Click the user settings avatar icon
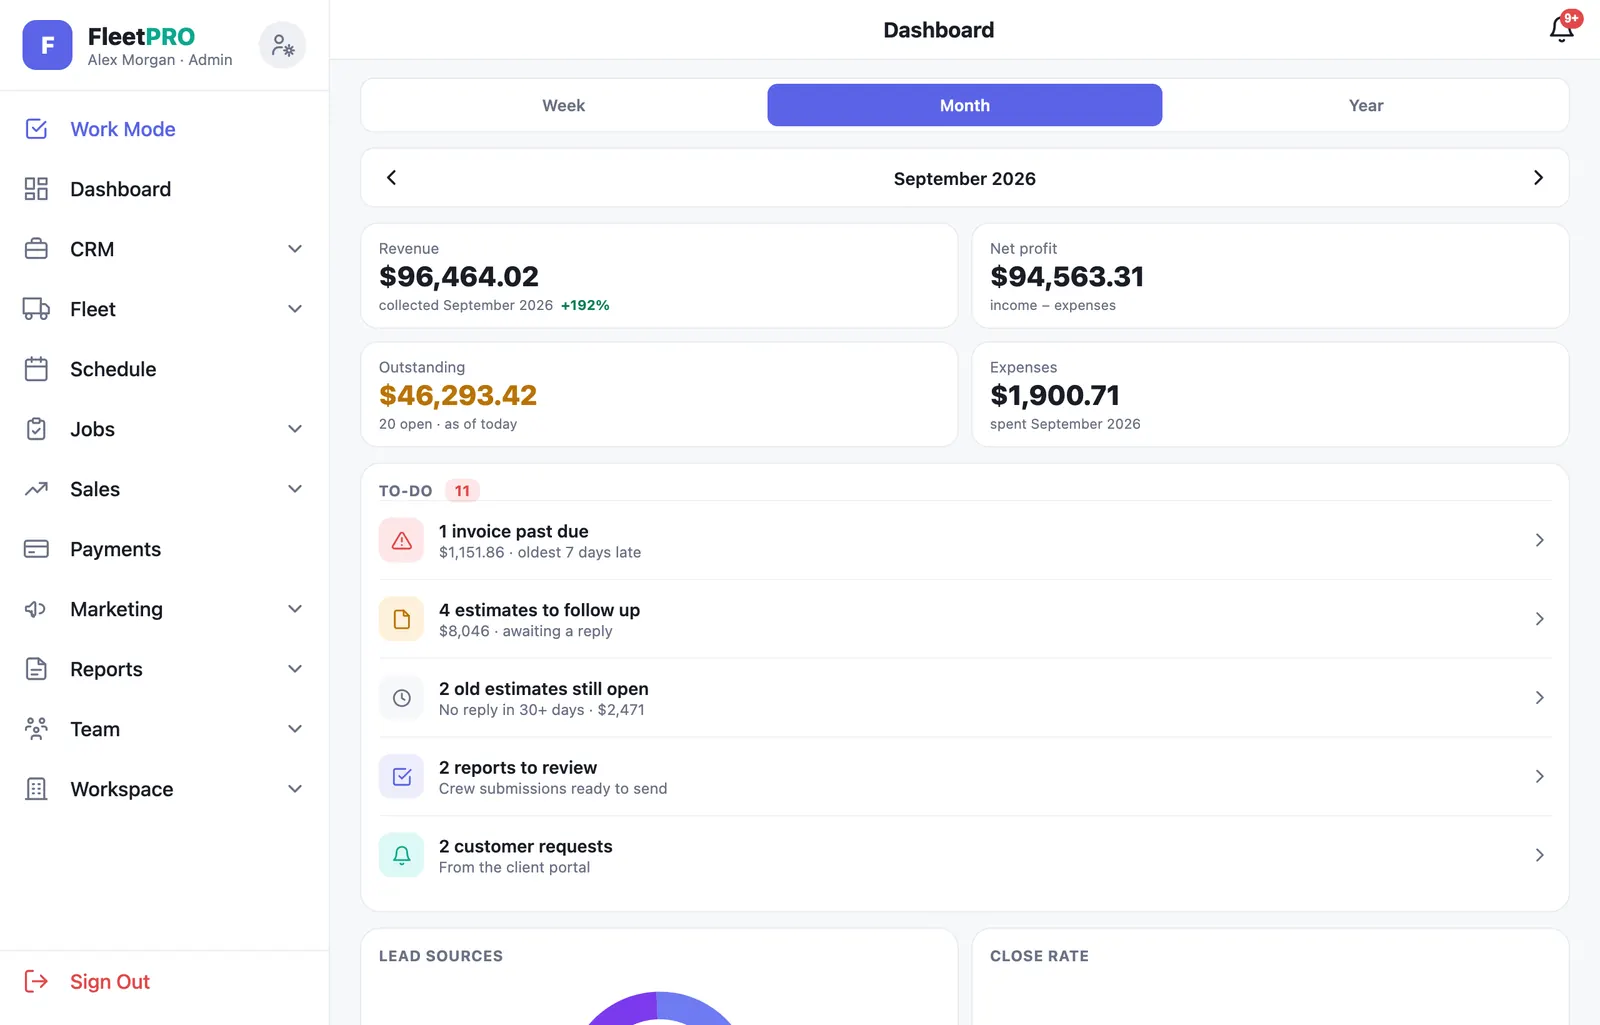This screenshot has height=1025, width=1600. (282, 45)
